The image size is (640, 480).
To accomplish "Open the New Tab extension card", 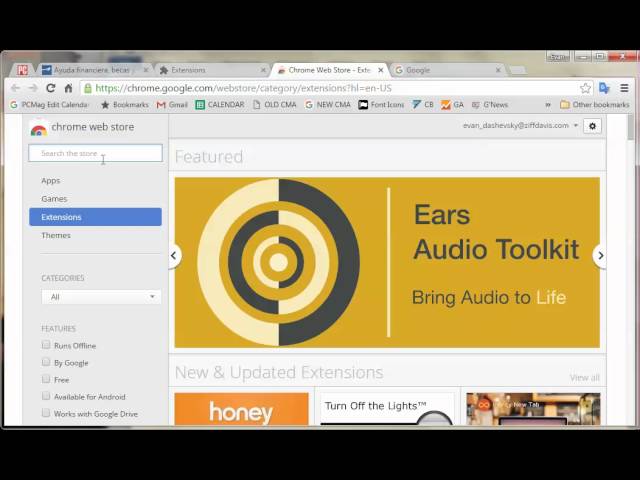I will (533, 409).
